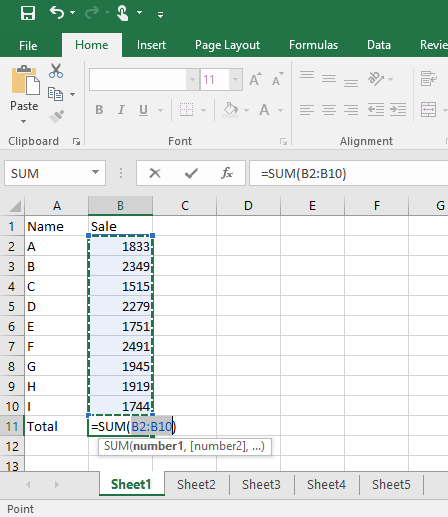Open the Page Layout tab
The image size is (448, 517).
[227, 45]
